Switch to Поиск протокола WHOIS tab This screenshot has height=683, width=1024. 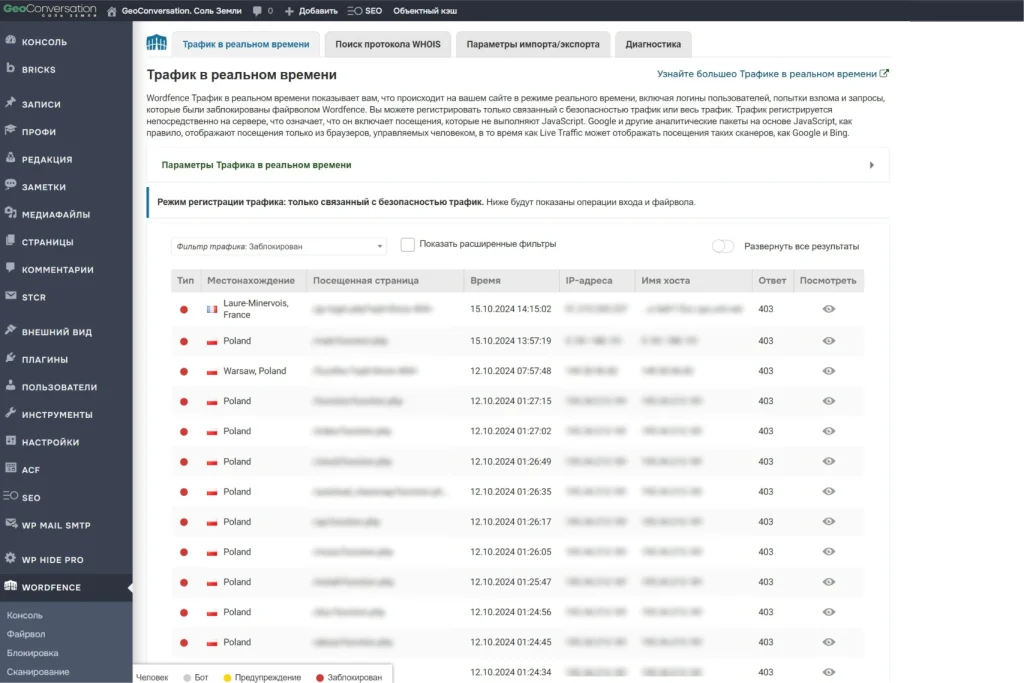point(388,45)
